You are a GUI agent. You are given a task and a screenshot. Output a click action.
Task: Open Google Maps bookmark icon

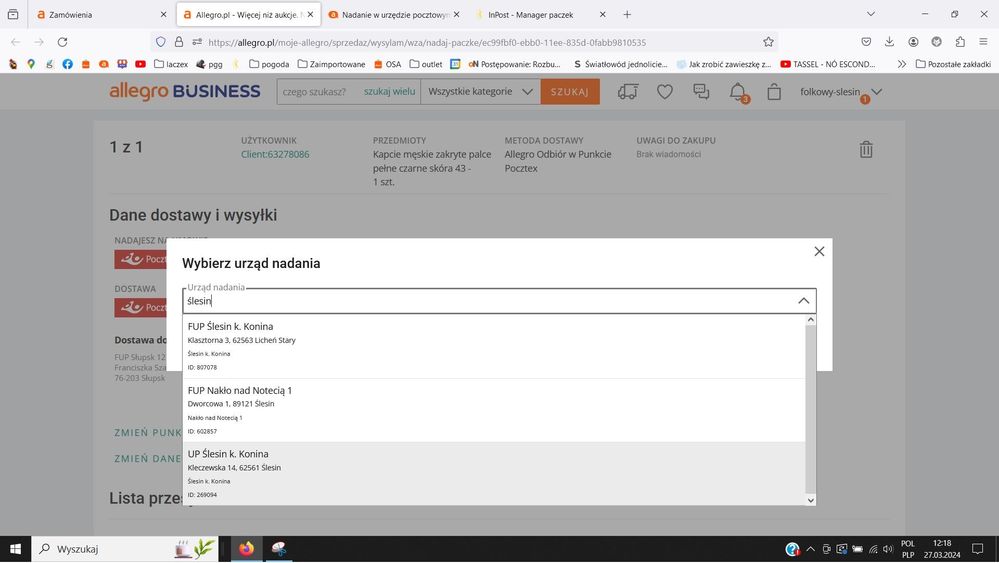click(31, 64)
